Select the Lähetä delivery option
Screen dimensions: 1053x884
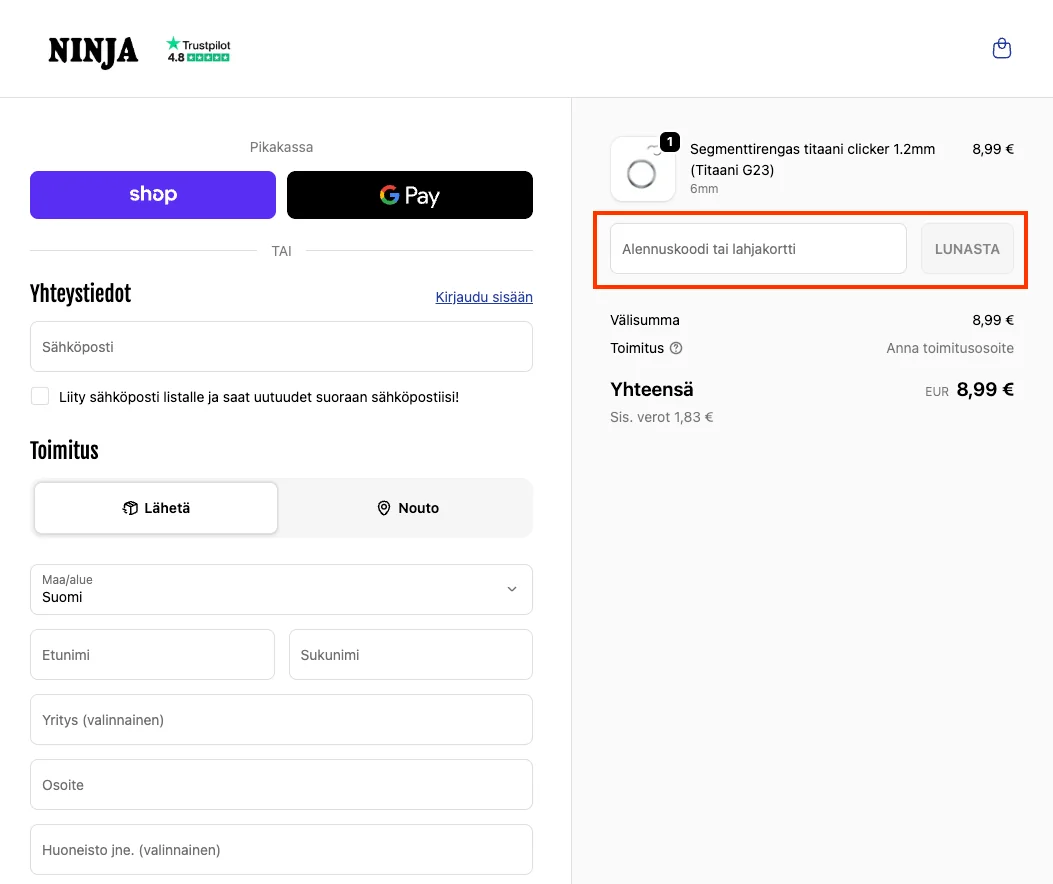pos(156,508)
